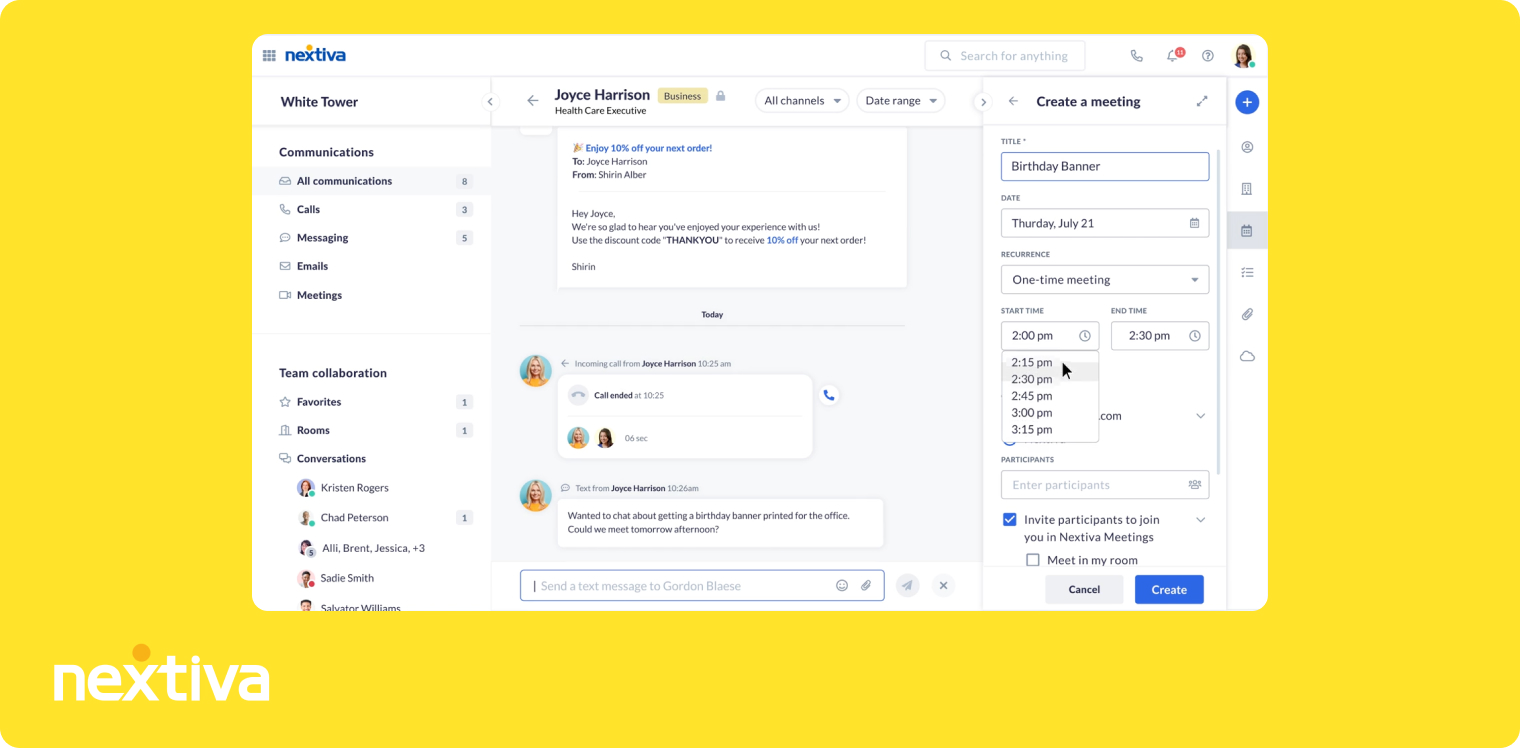The image size is (1520, 748).
Task: Open All communications in sidebar
Action: tap(371, 181)
